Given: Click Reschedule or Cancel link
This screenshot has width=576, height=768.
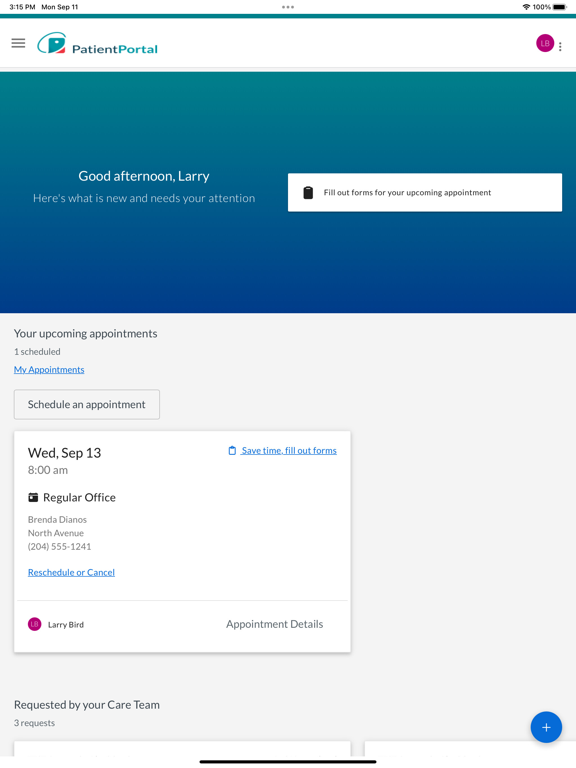Looking at the screenshot, I should [x=72, y=573].
